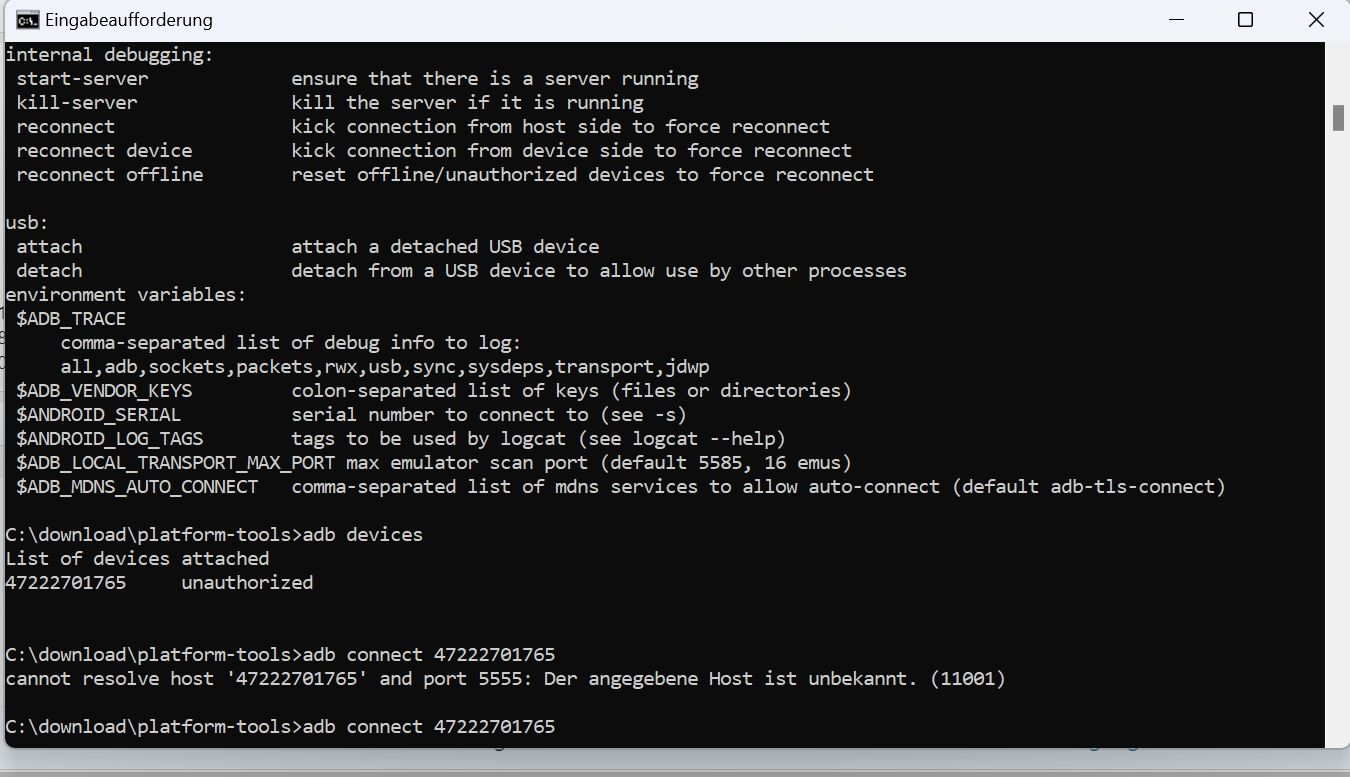
Task: Click the serial number under "List of devices attached"
Action: click(66, 582)
